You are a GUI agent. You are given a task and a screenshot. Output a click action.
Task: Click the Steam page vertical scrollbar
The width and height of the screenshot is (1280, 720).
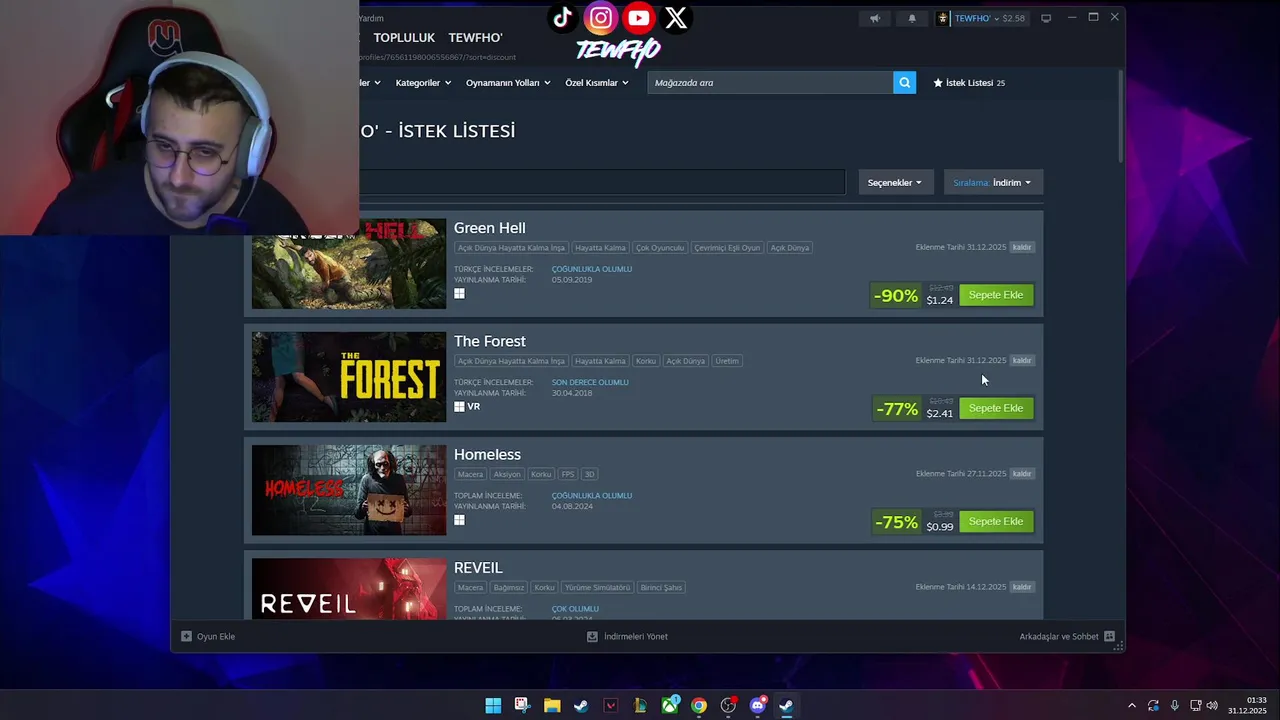1121,115
